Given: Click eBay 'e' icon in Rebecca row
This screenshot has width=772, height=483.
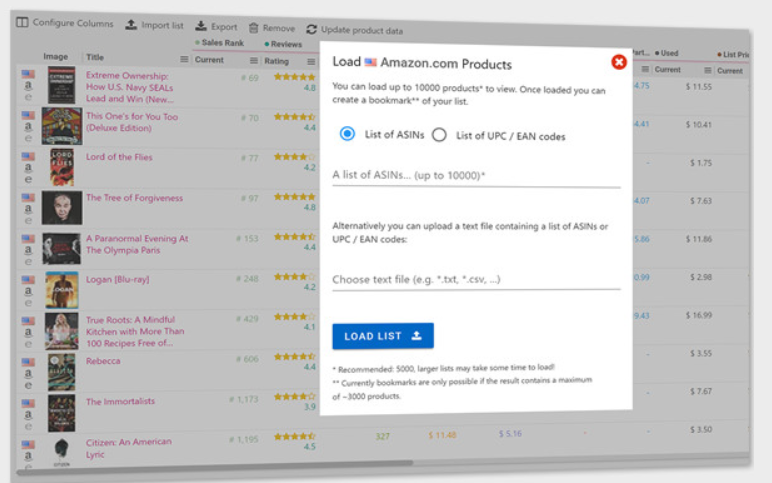Looking at the screenshot, I should 28,385.
